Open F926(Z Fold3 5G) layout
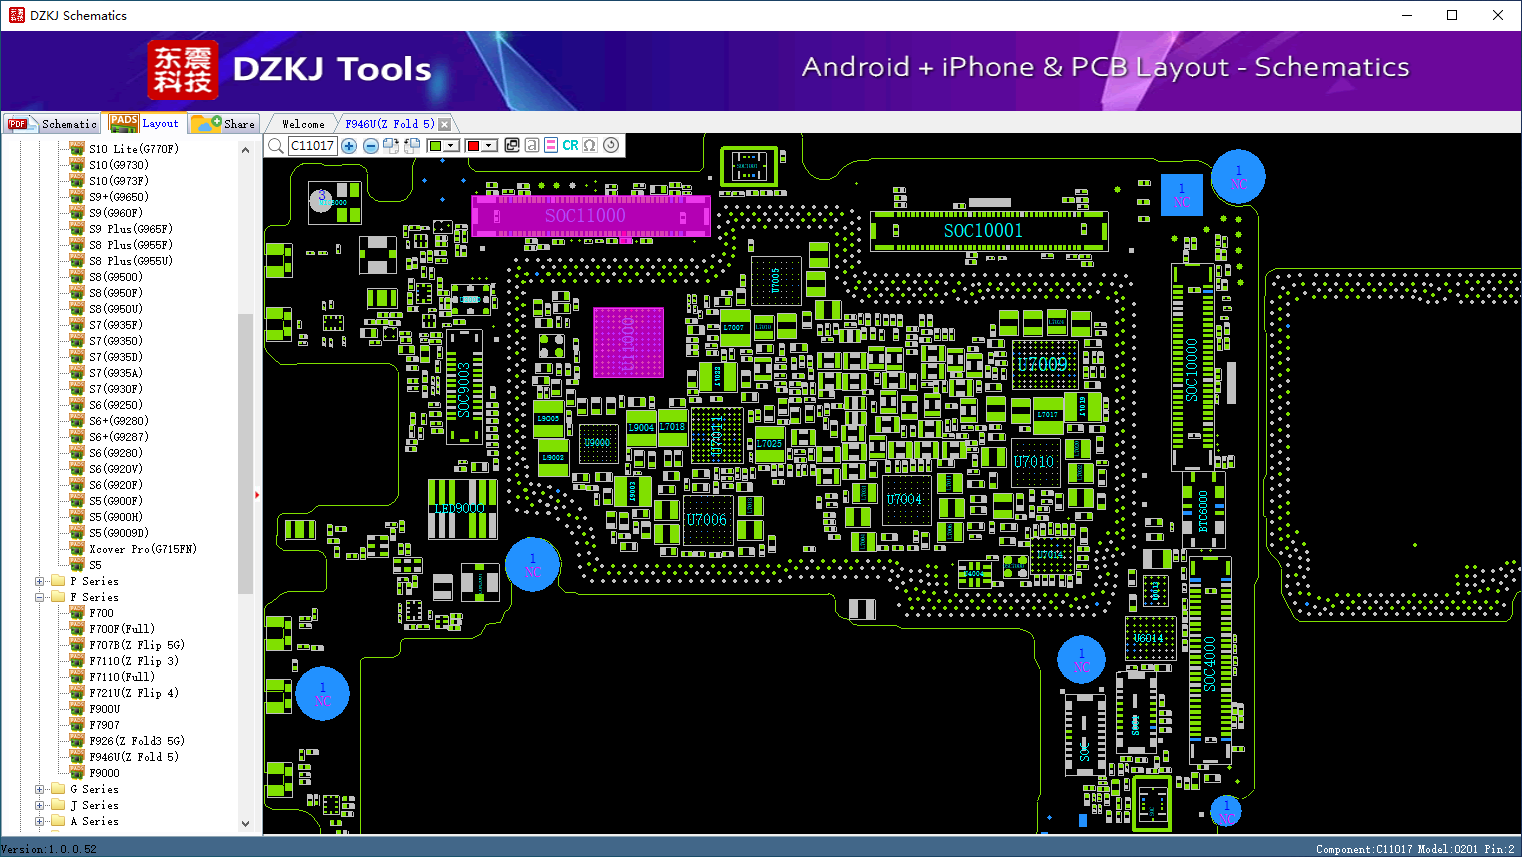 pyautogui.click(x=136, y=741)
